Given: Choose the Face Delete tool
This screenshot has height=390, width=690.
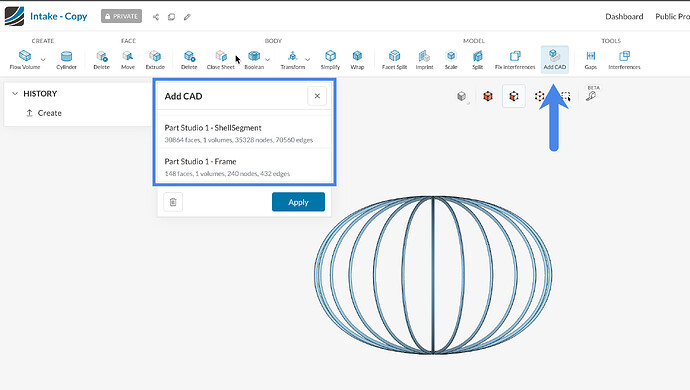Looking at the screenshot, I should [102, 59].
